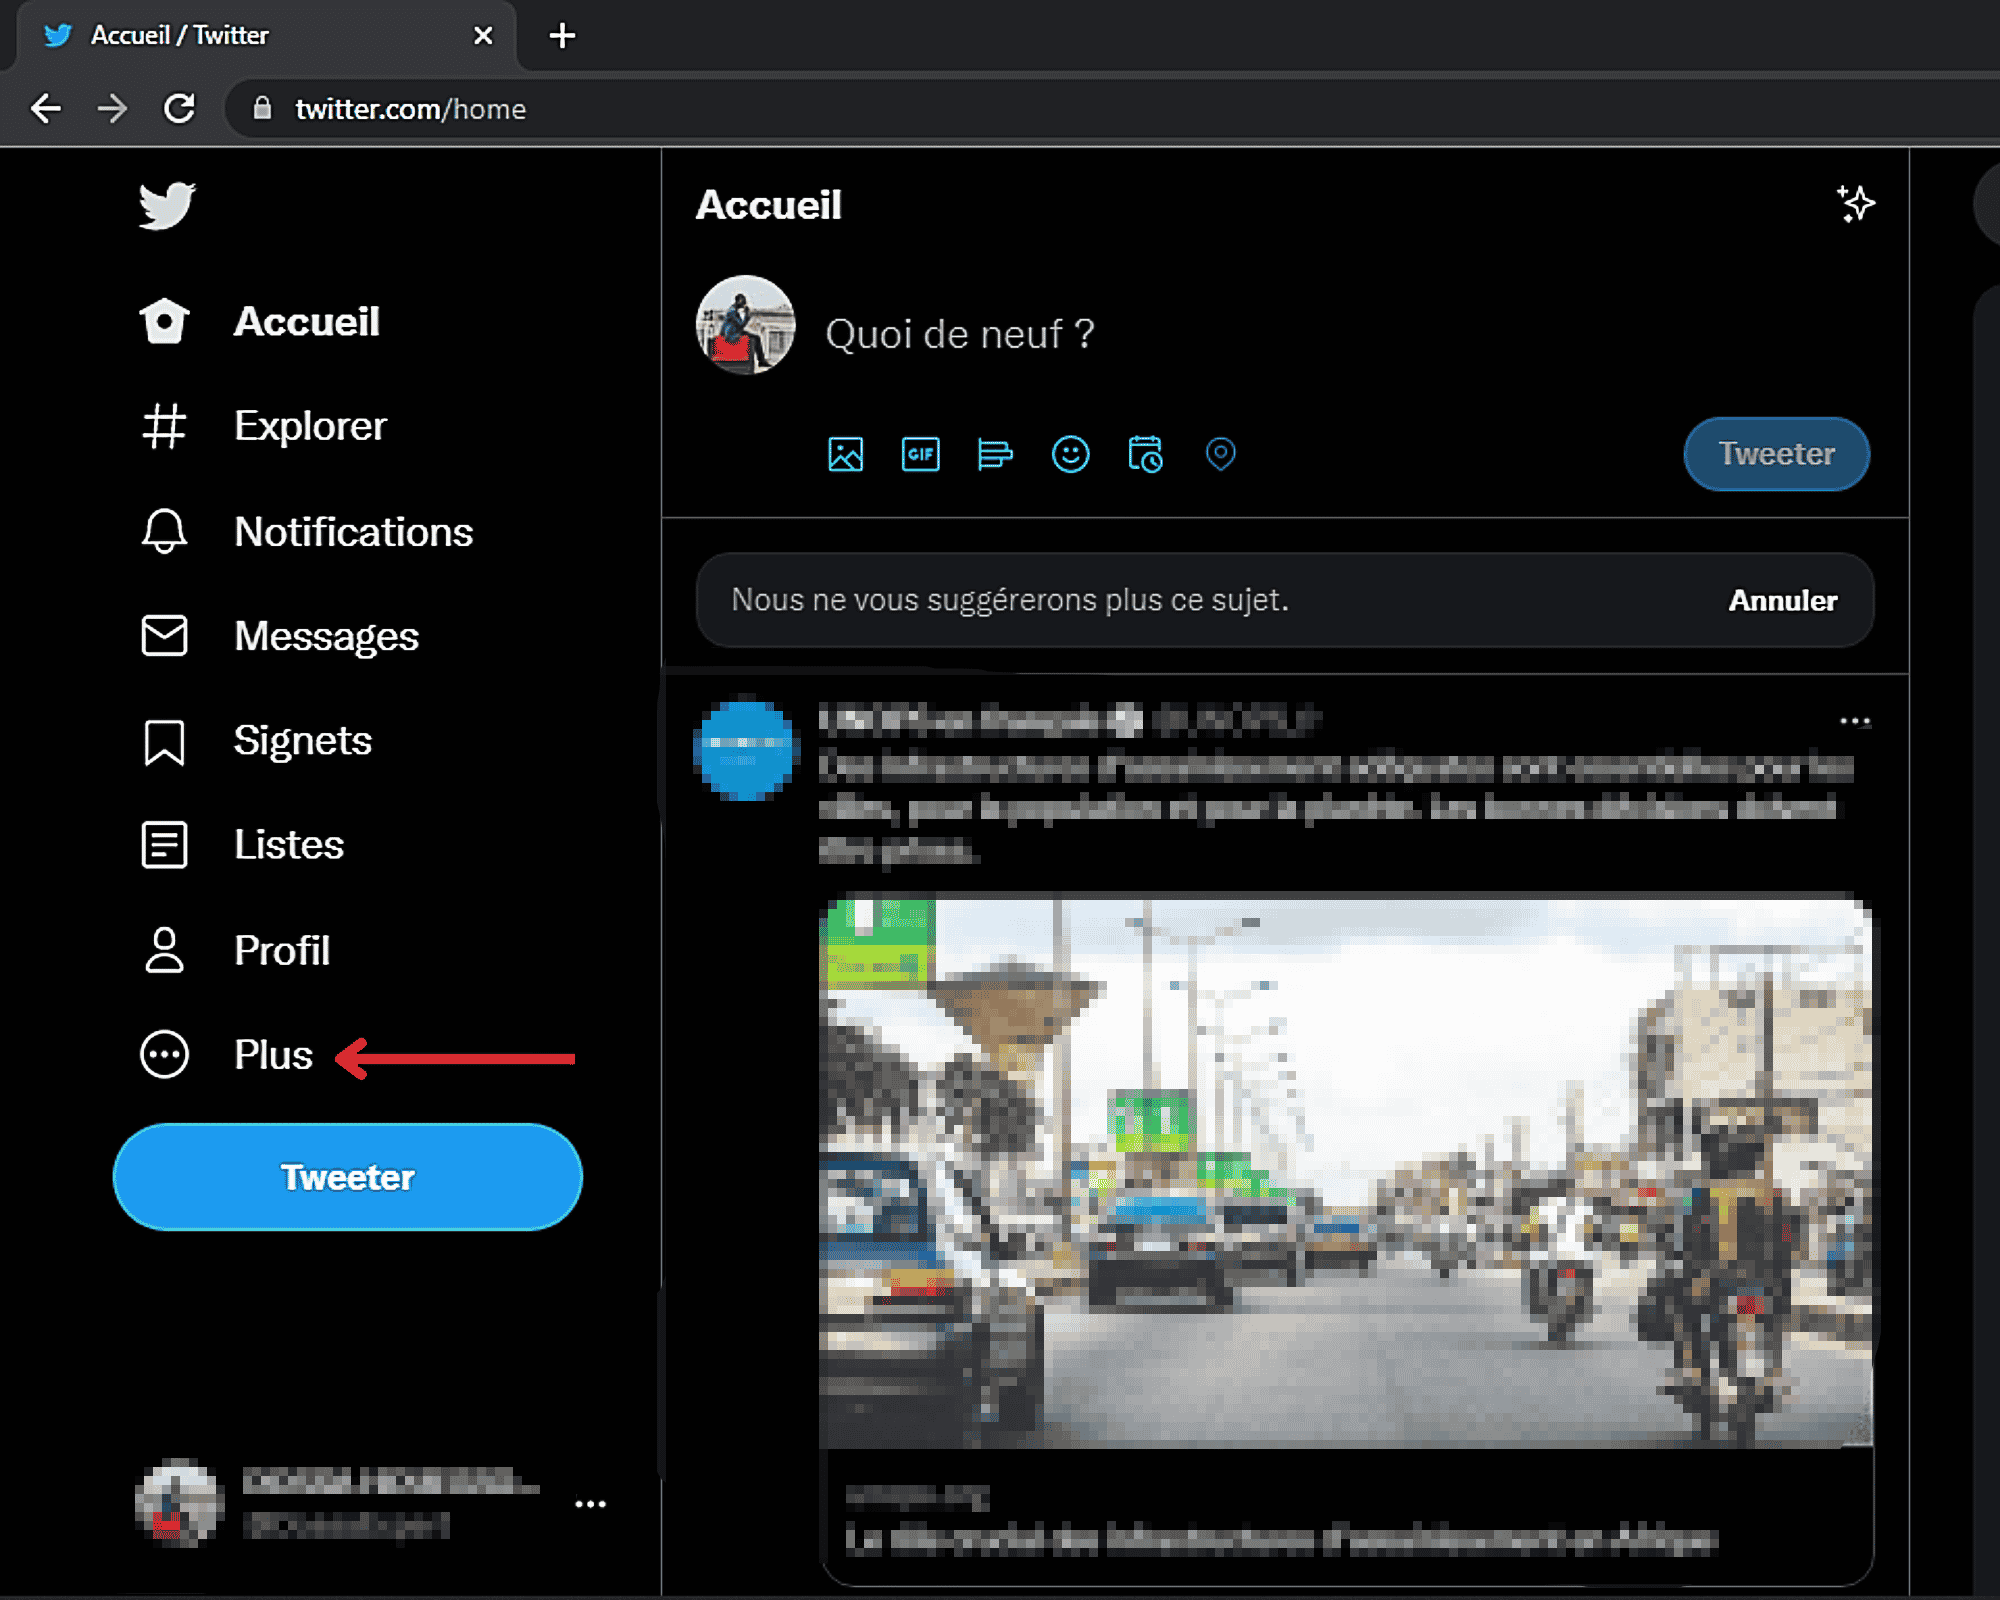The image size is (2000, 1600).
Task: Open the street traffic photo in tweet
Action: (1345, 1172)
